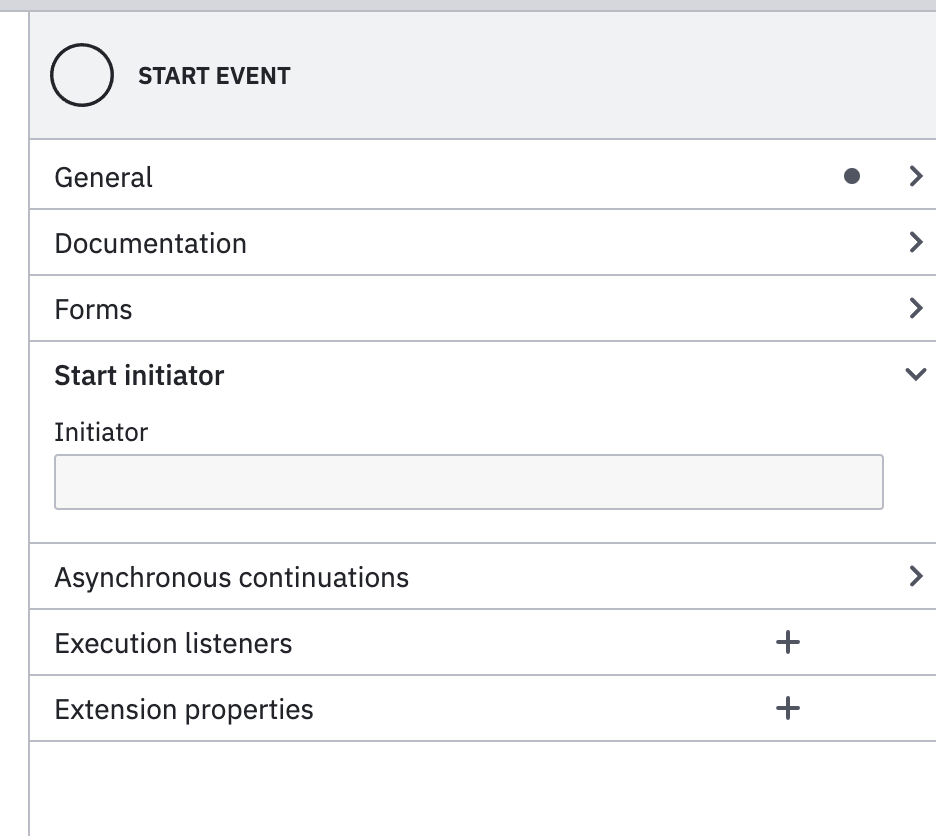Collapse Start initiator with its down chevron

[915, 375]
